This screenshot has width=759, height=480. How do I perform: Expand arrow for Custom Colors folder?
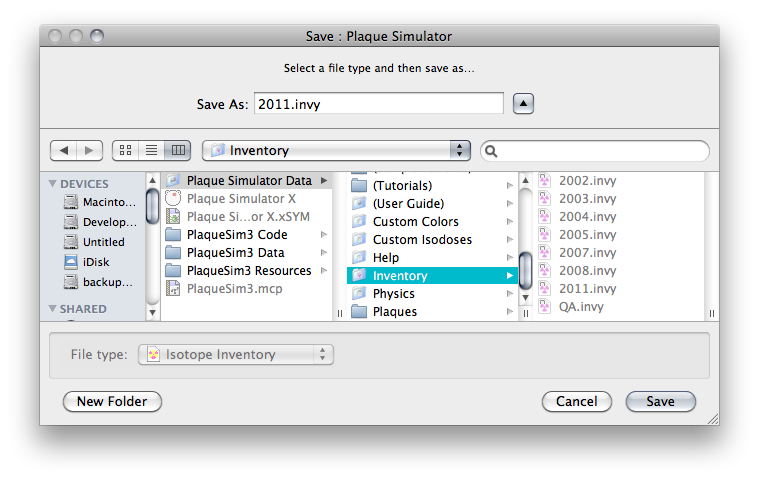click(510, 222)
